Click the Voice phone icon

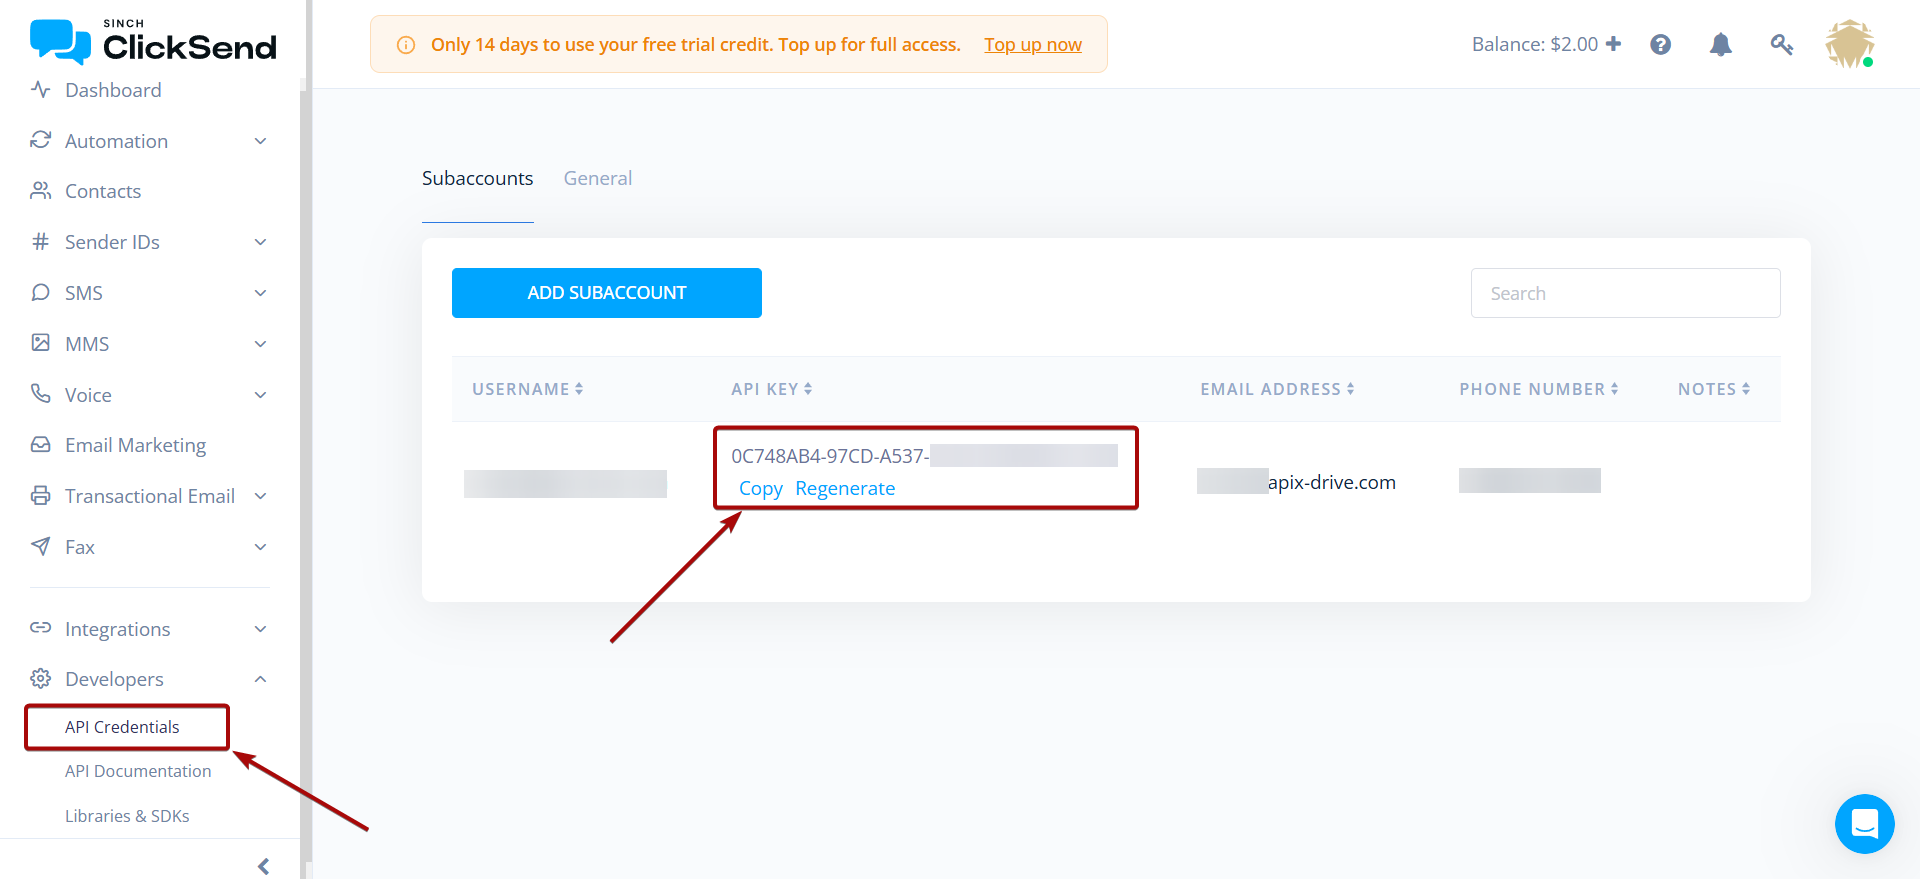[x=40, y=394]
